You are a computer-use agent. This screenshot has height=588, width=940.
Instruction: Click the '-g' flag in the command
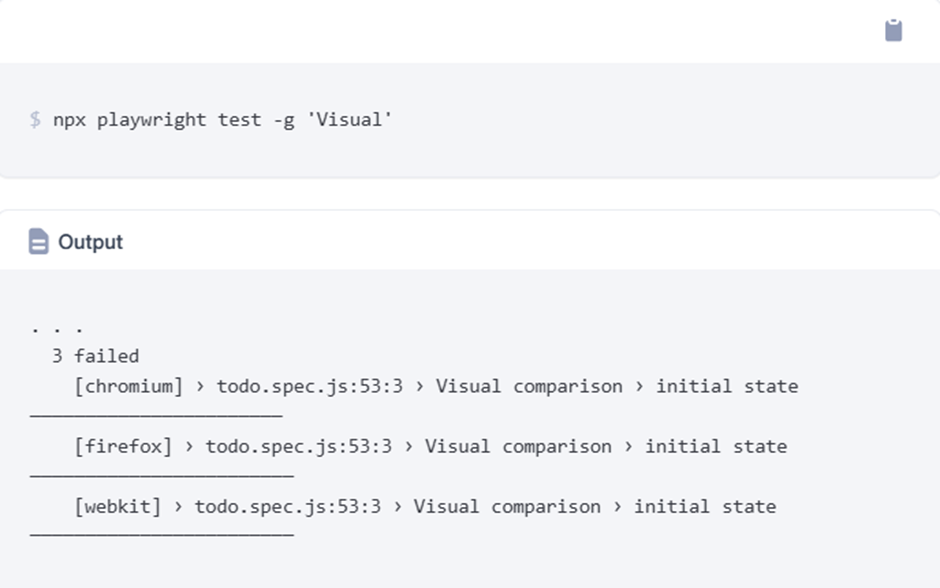coord(284,120)
